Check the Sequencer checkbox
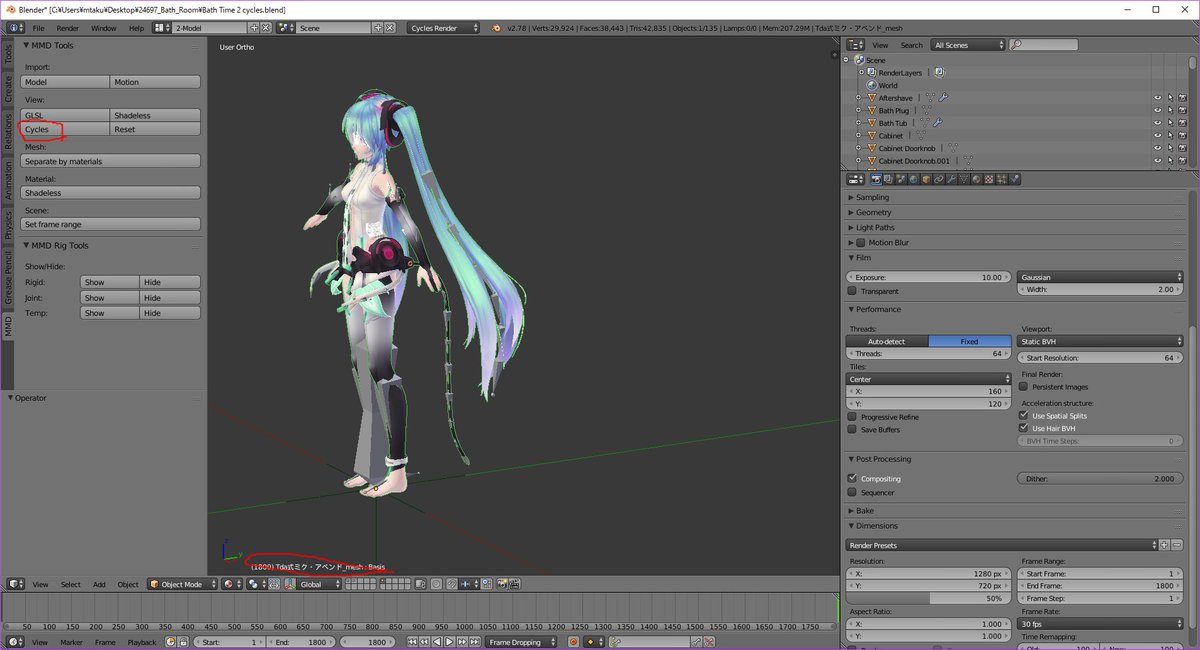 pyautogui.click(x=852, y=492)
